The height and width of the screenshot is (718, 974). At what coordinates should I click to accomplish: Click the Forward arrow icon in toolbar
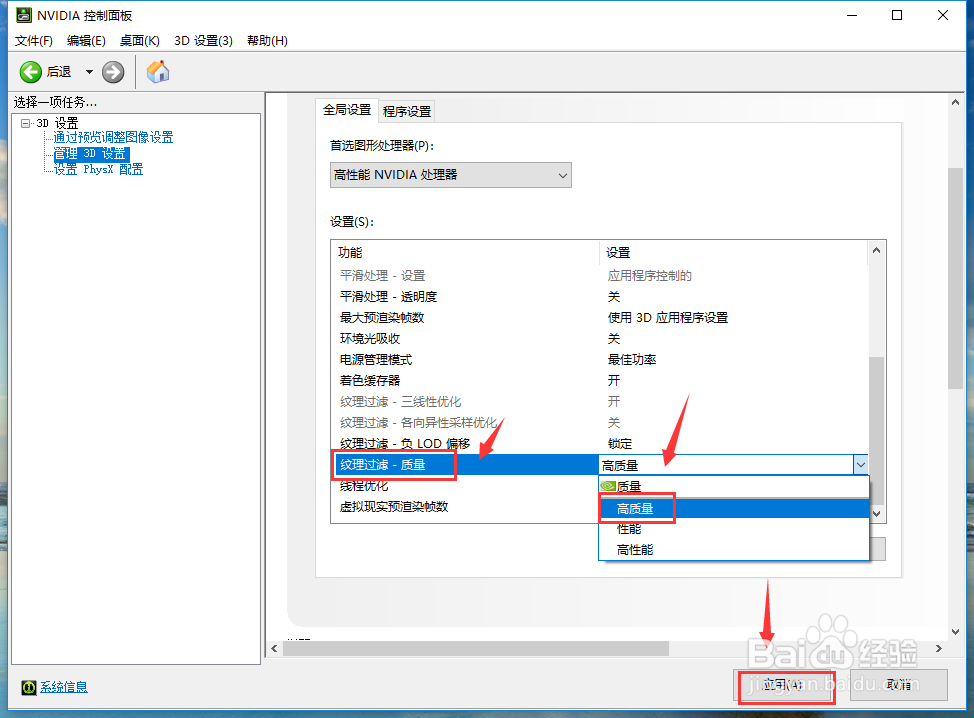click(113, 72)
